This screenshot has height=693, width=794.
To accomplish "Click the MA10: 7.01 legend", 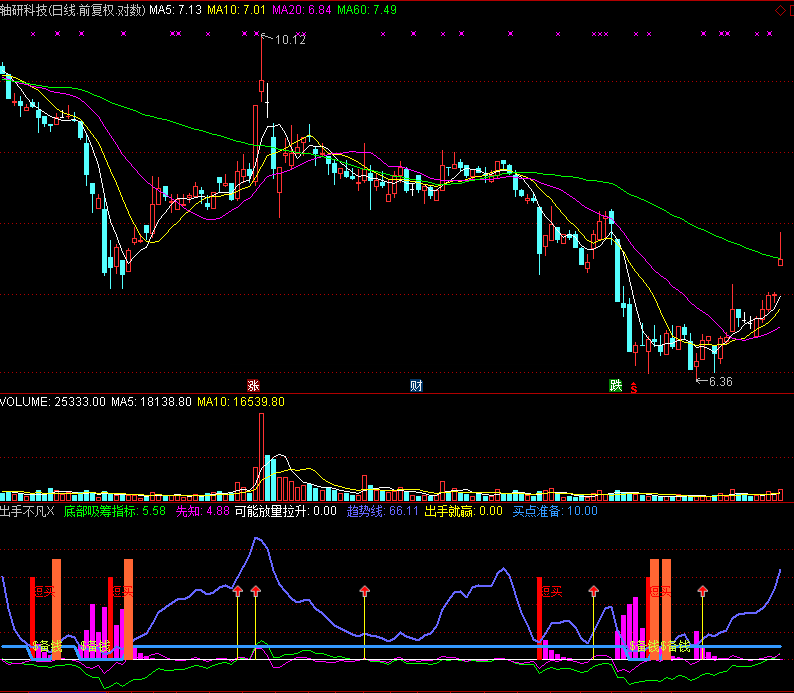I will click(x=236, y=10).
